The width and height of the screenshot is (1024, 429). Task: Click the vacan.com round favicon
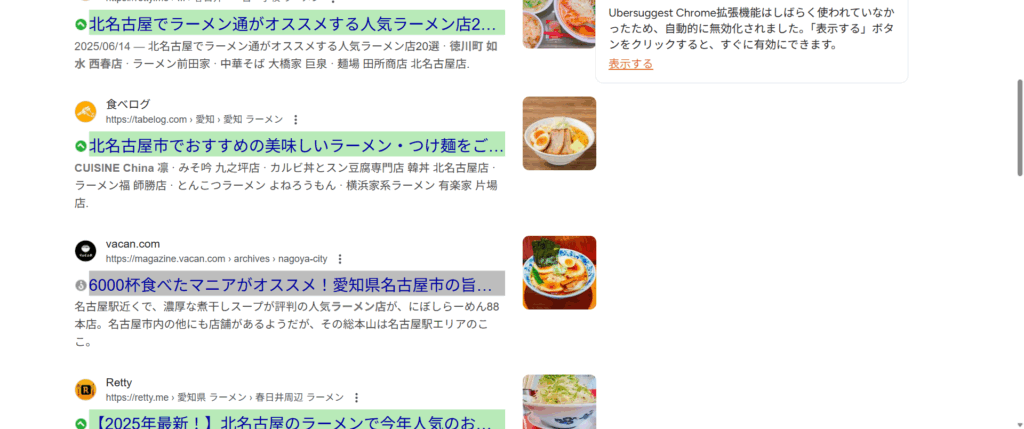(86, 251)
